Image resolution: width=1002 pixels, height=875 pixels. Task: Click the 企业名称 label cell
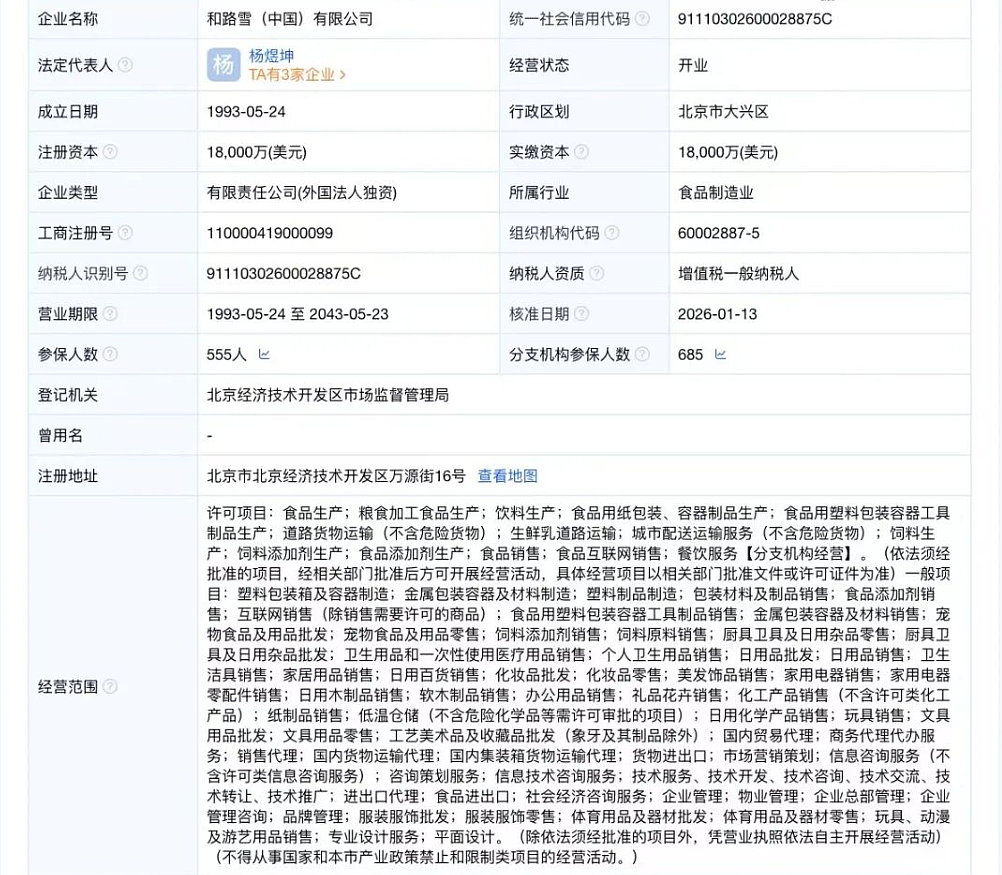click(112, 19)
